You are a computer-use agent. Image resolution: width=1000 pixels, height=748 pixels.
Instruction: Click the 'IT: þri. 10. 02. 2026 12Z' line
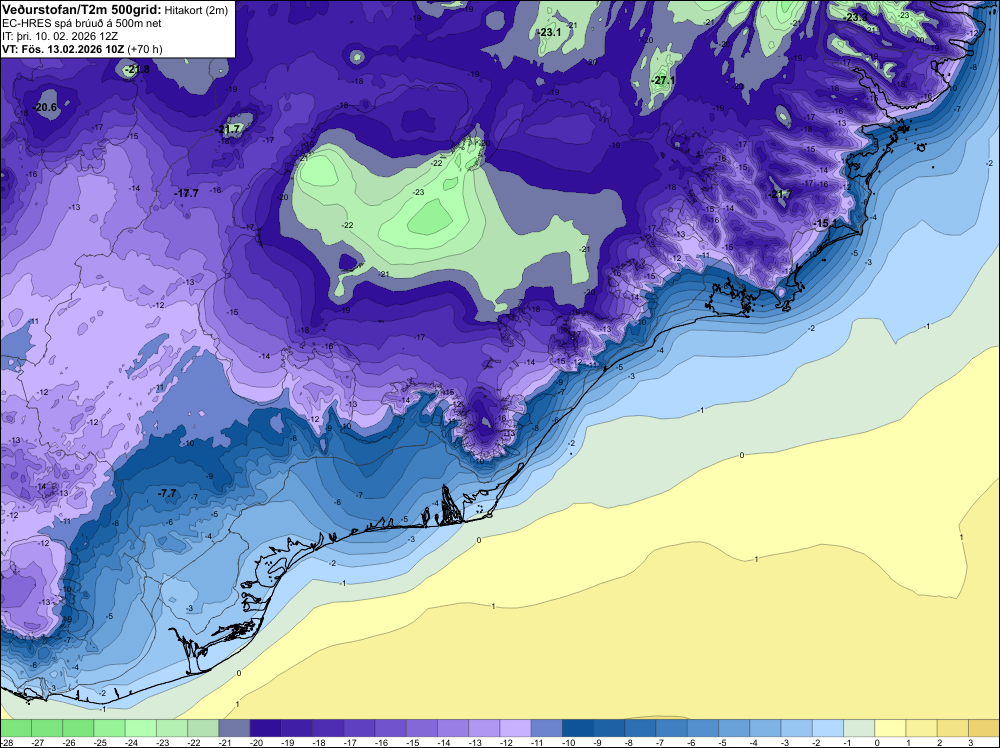(60, 36)
